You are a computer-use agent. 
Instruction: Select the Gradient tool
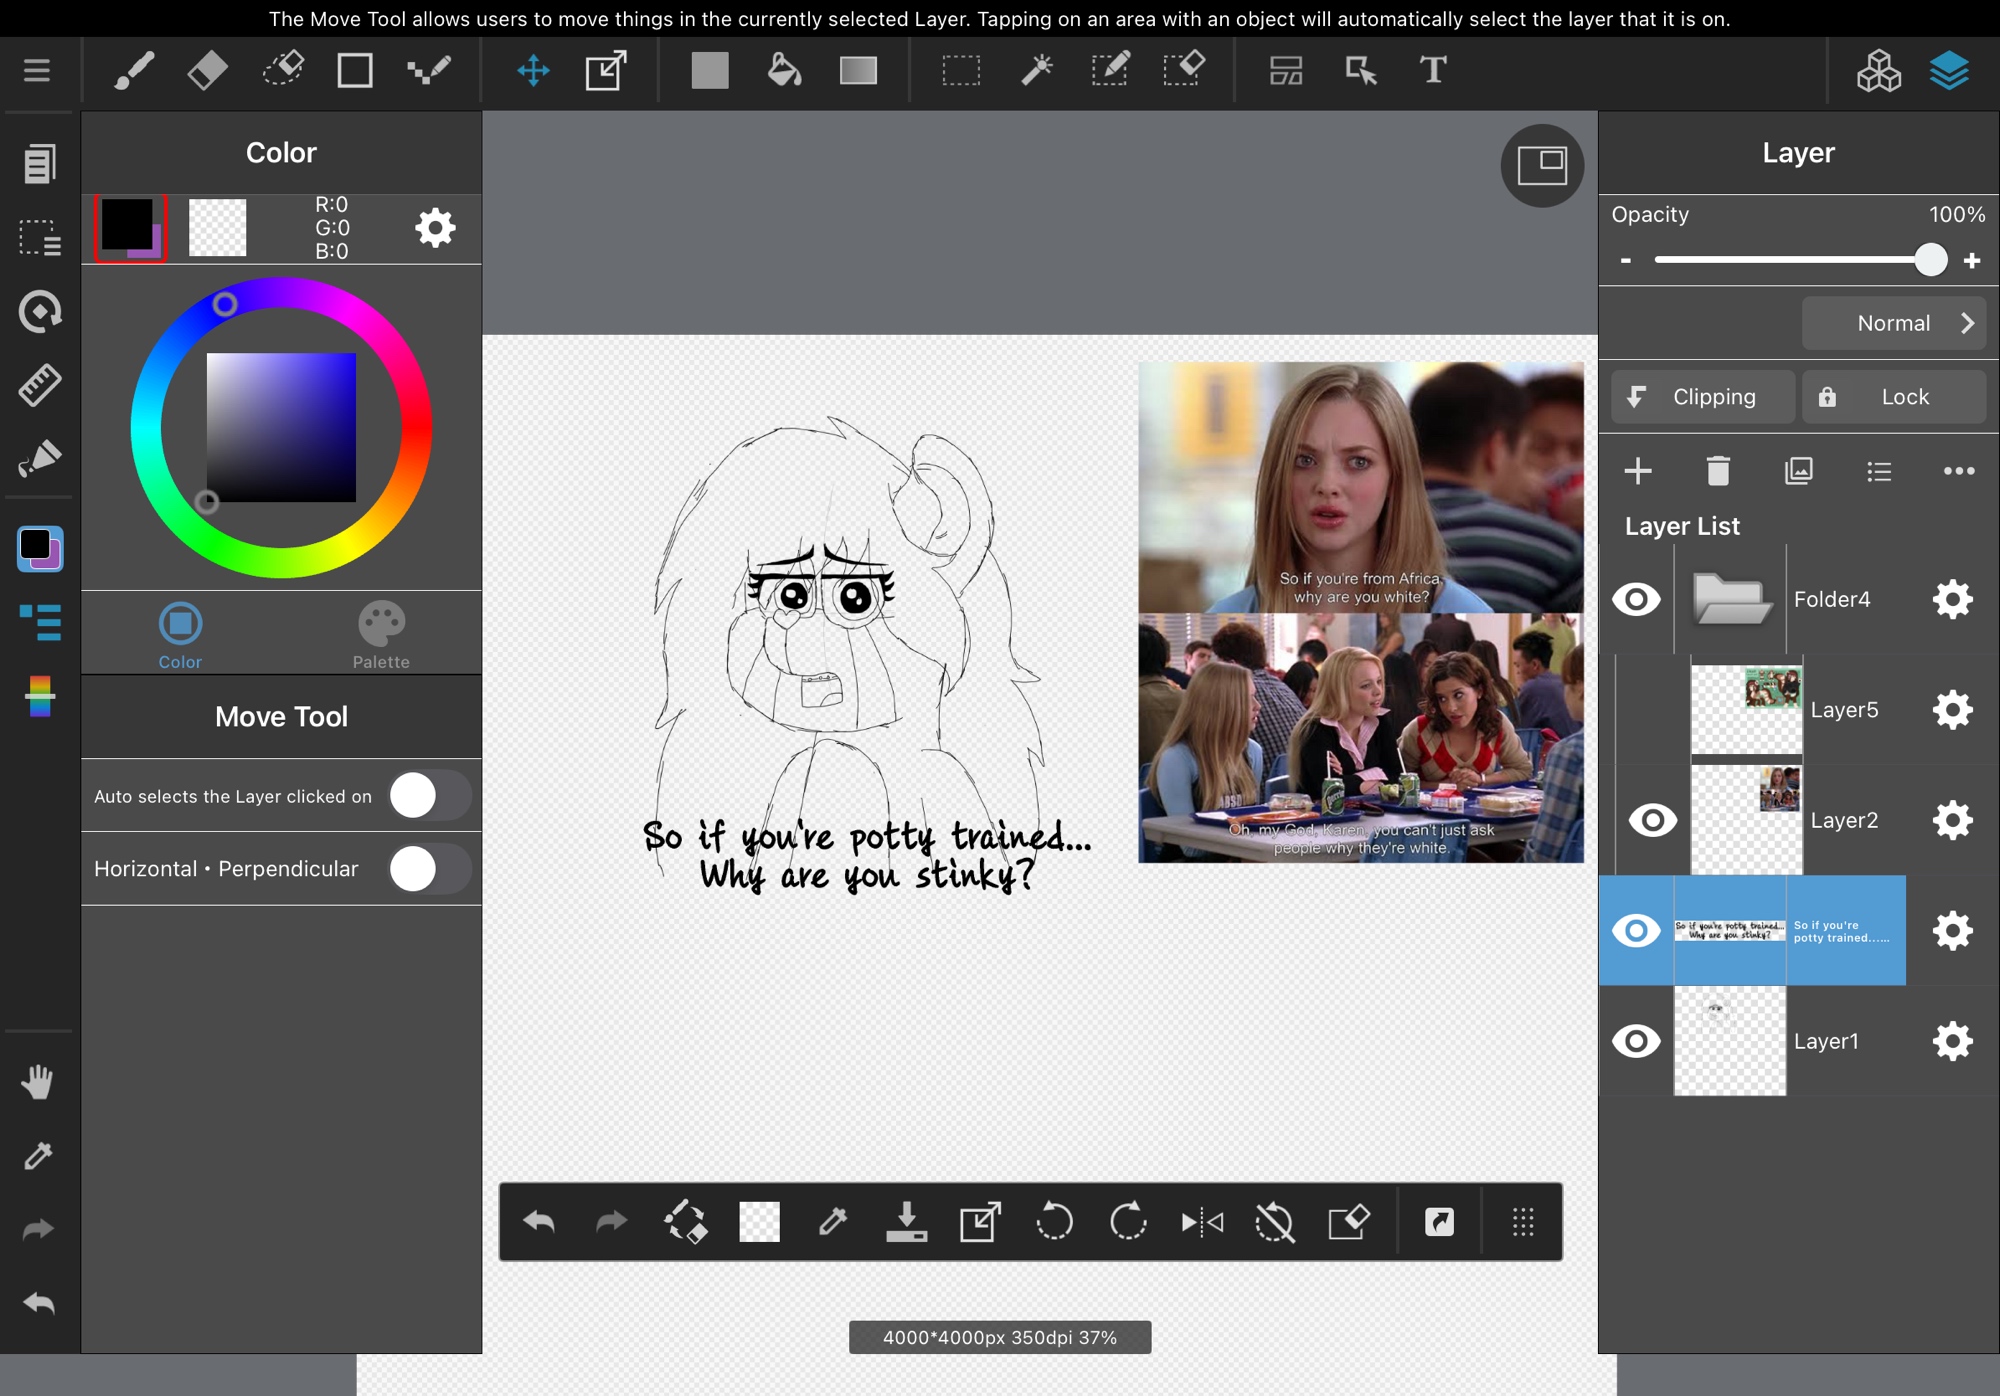(x=858, y=71)
